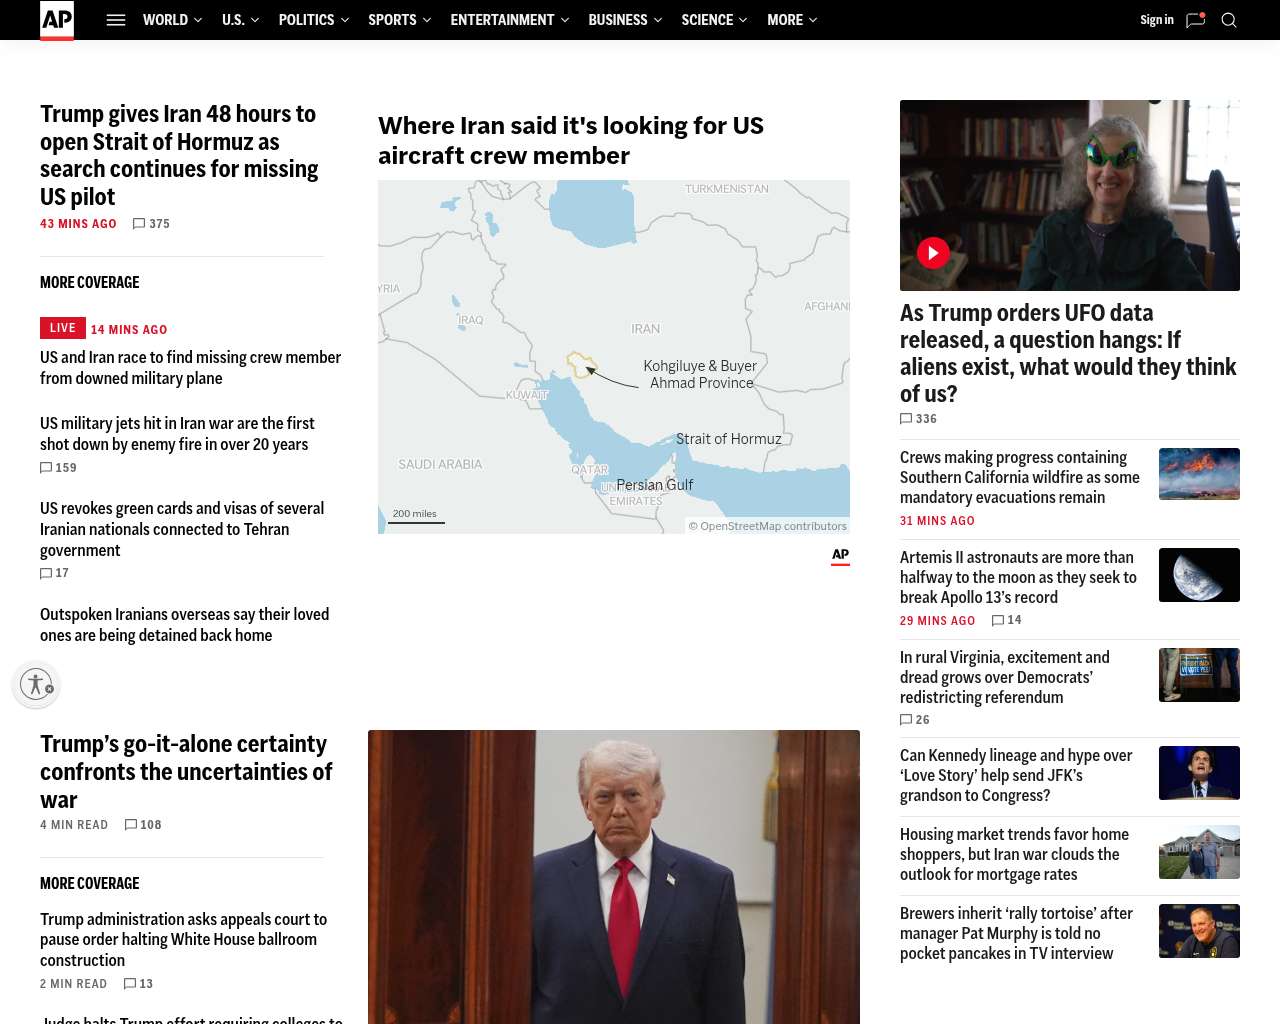Click the AP logo under the map
Viewport: 1280px width, 1024px height.
[x=840, y=556]
